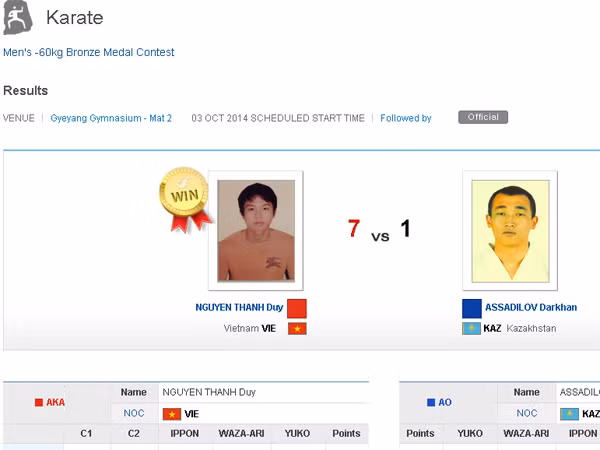Click the VIE code in the AKA table
Viewport: 600px width, 450px height.
point(191,414)
